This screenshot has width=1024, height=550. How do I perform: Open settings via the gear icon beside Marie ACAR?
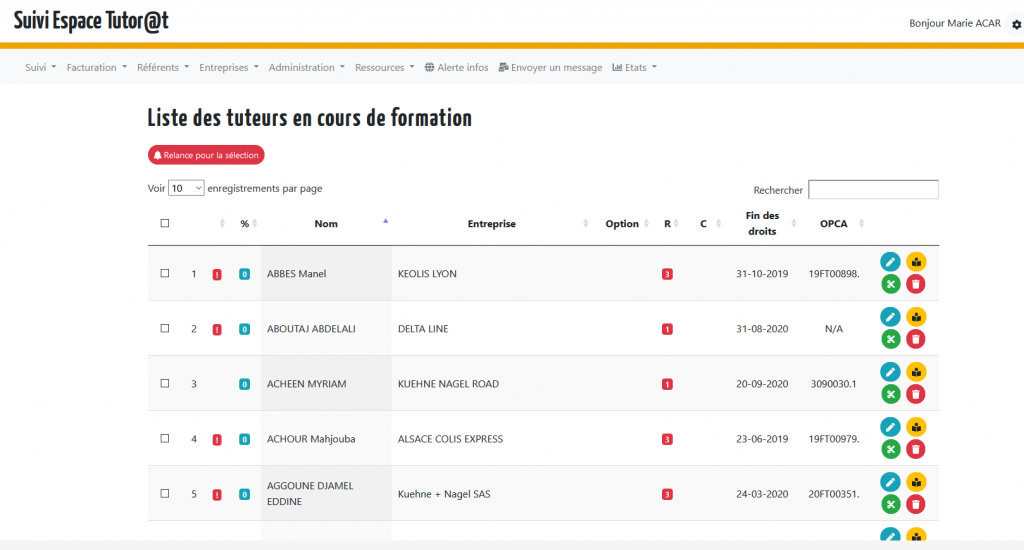point(1016,24)
